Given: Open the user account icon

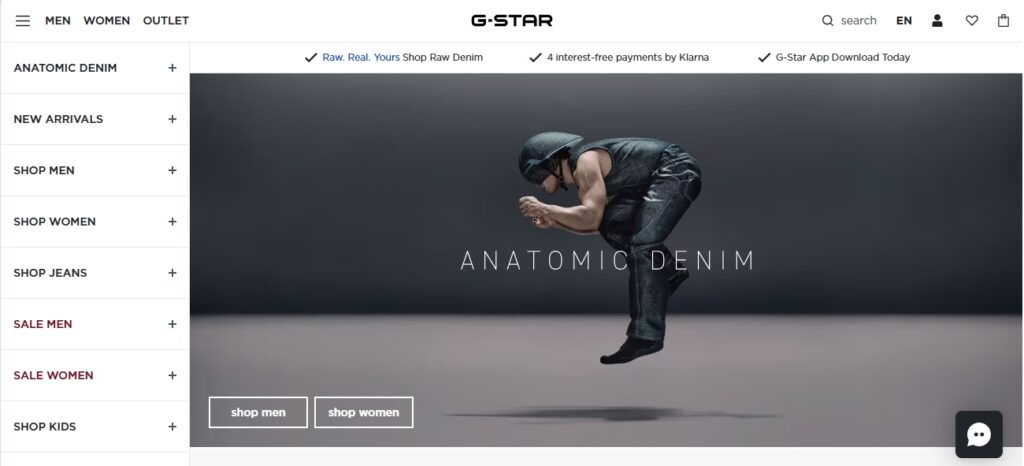Looking at the screenshot, I should click(x=937, y=21).
